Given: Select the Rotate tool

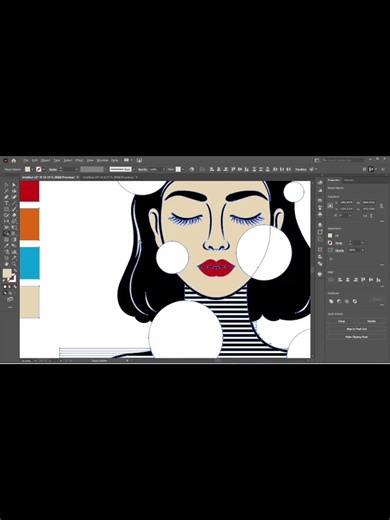Looking at the screenshot, I should click(x=6, y=221).
